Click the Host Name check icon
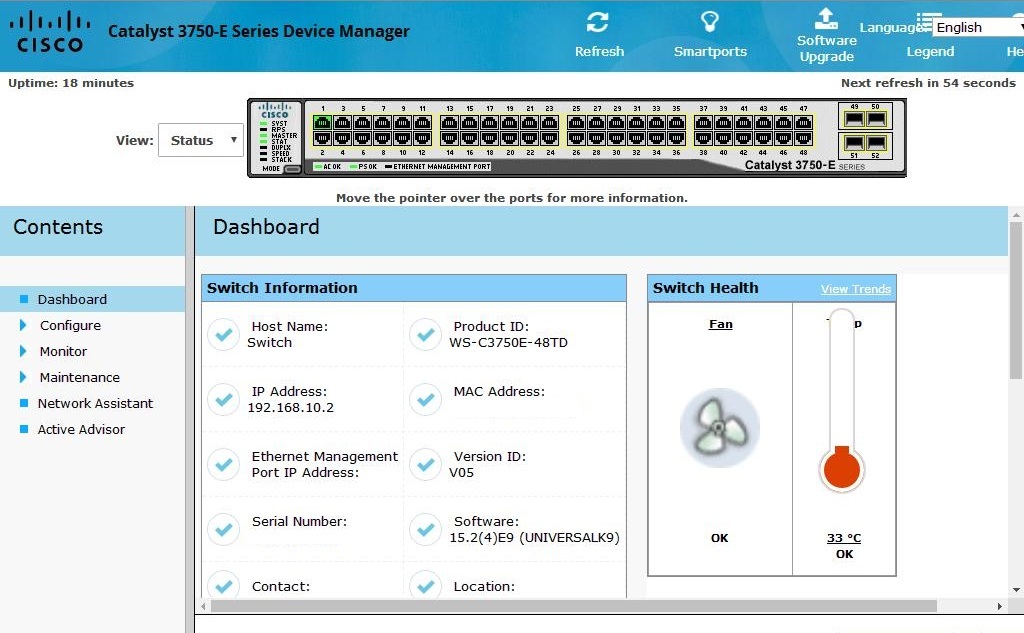Viewport: 1024px width, 633px height. (x=223, y=334)
